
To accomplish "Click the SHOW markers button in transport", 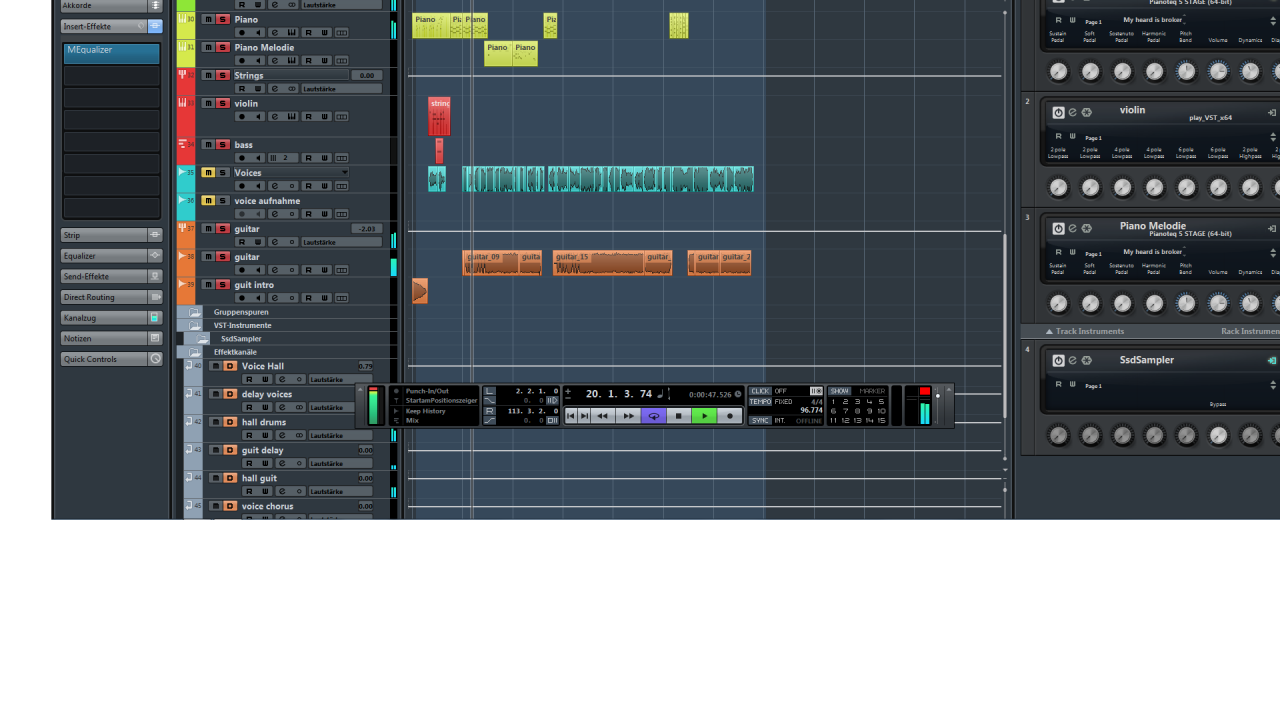I will (839, 391).
